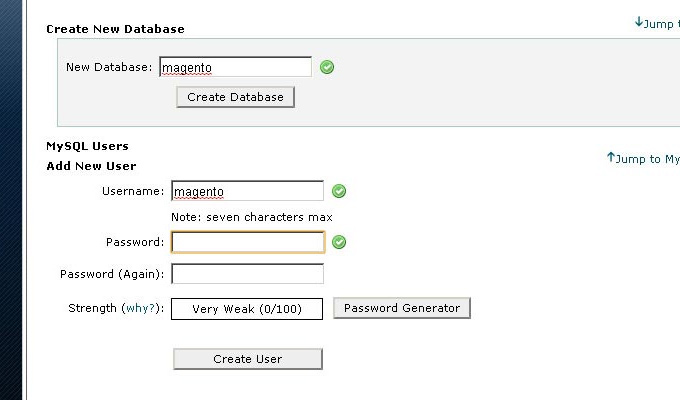Click the Create Database button

pos(235,97)
